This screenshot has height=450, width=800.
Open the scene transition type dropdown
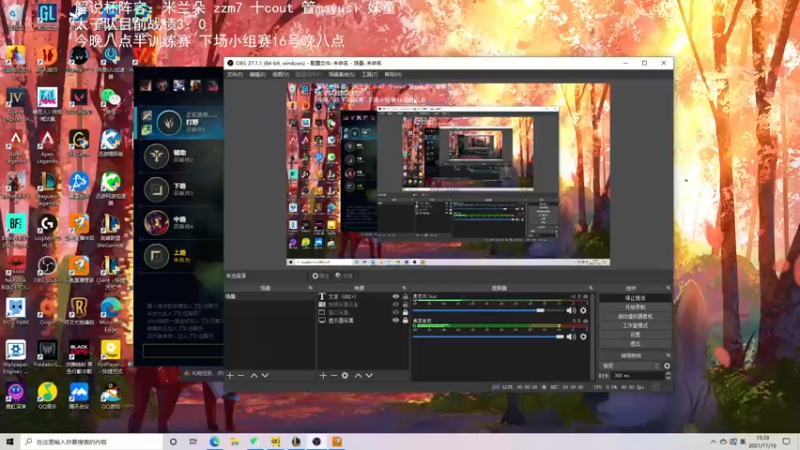click(631, 366)
